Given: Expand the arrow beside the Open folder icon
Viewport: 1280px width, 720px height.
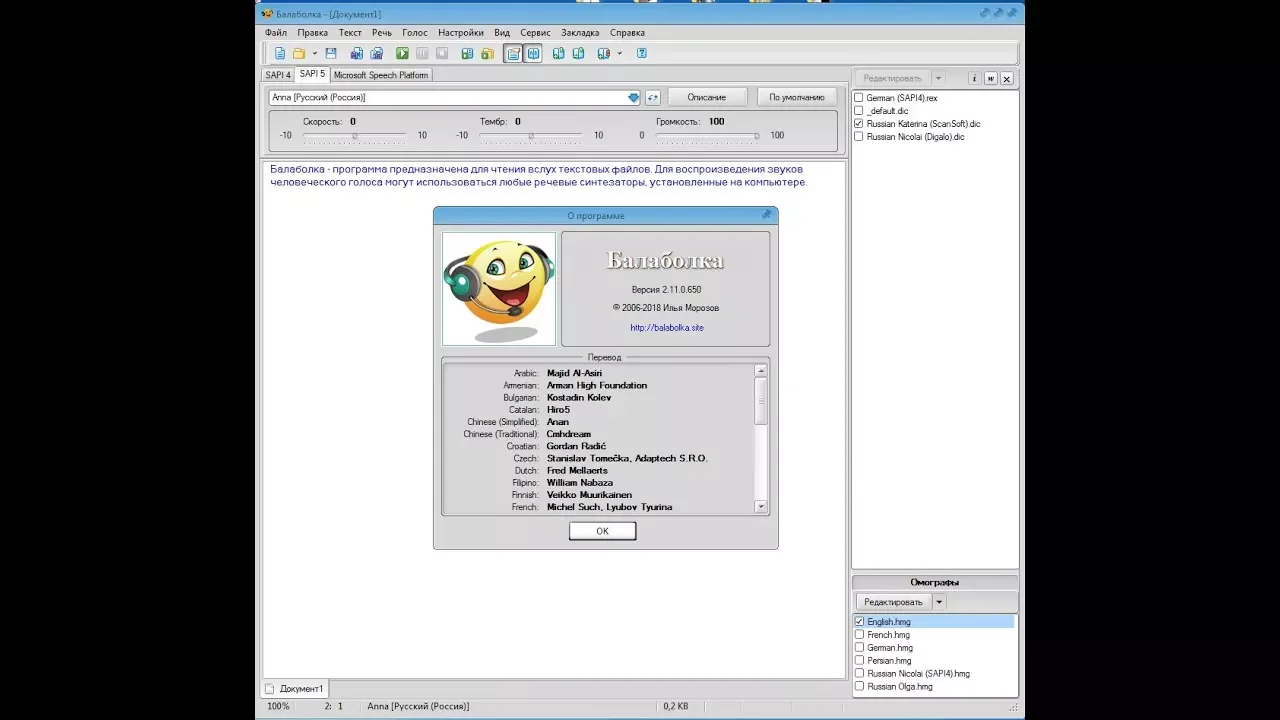Looking at the screenshot, I should (x=314, y=54).
